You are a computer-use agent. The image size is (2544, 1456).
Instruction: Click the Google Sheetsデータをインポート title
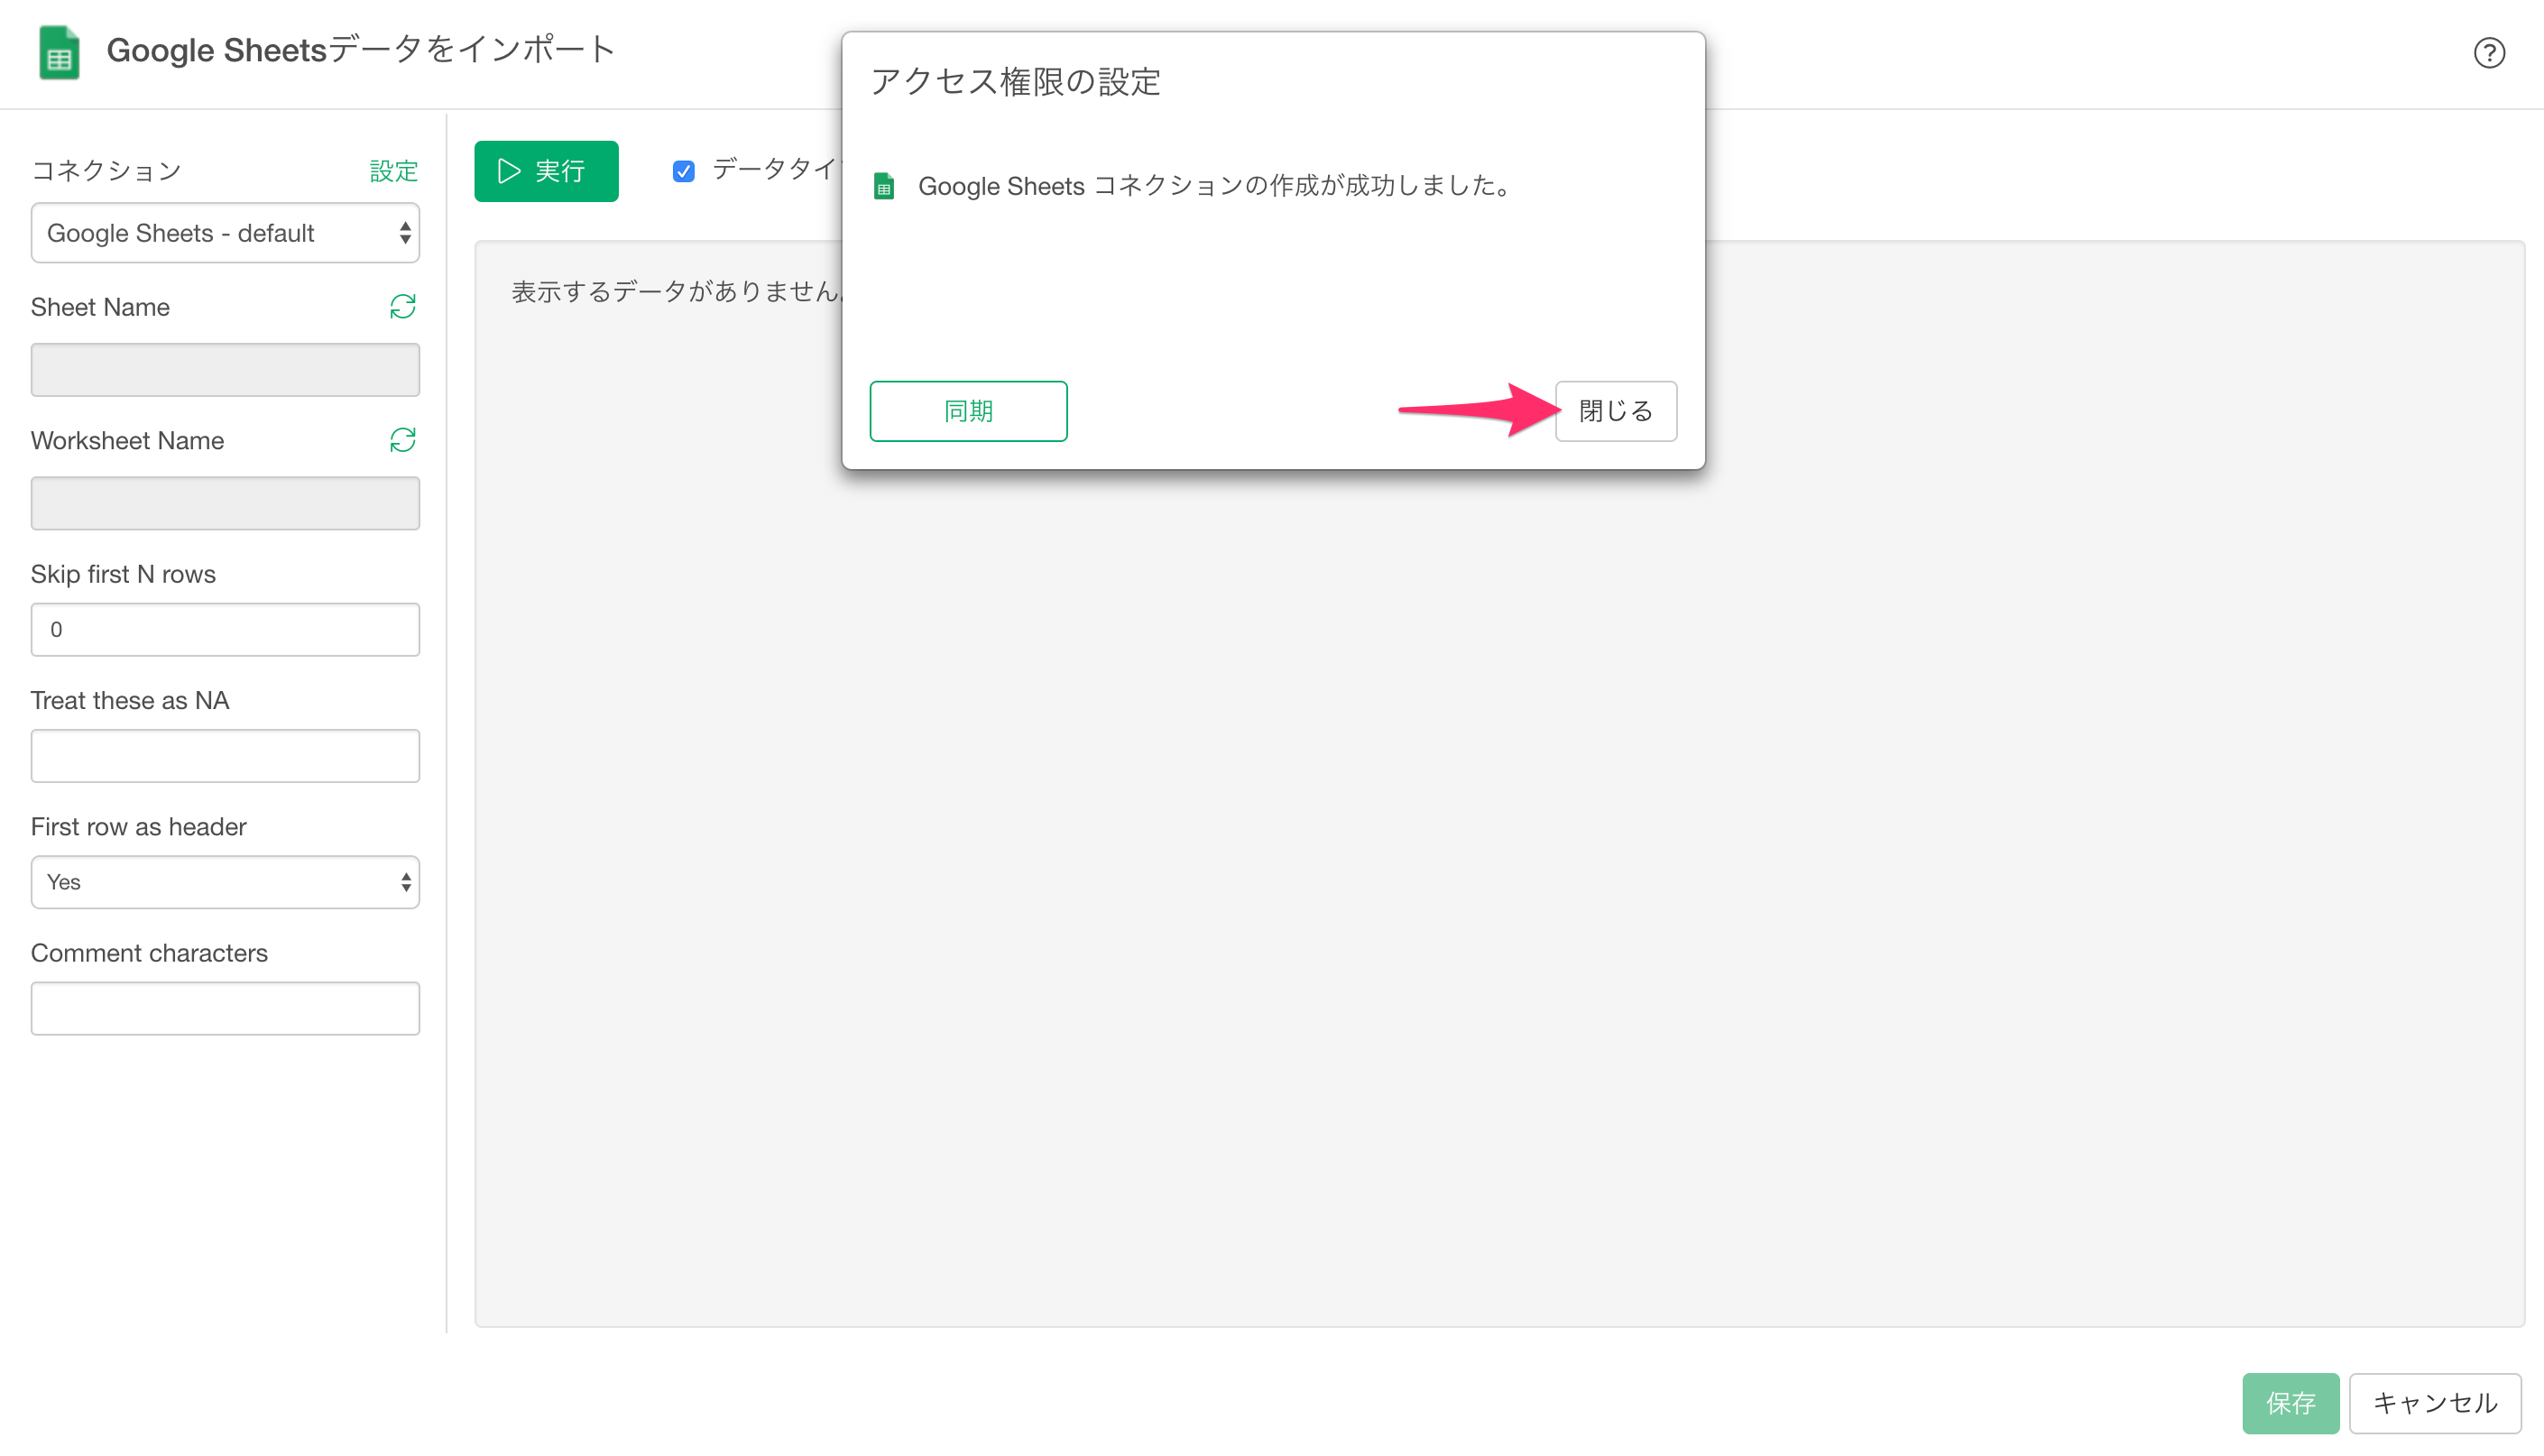[x=361, y=50]
